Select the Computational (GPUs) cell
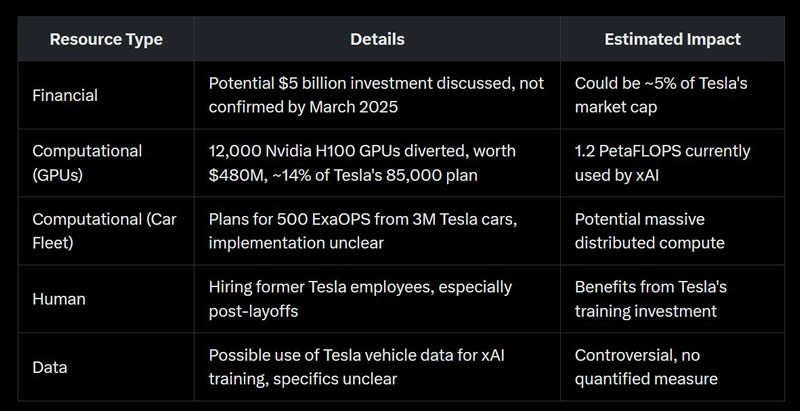 (87, 163)
